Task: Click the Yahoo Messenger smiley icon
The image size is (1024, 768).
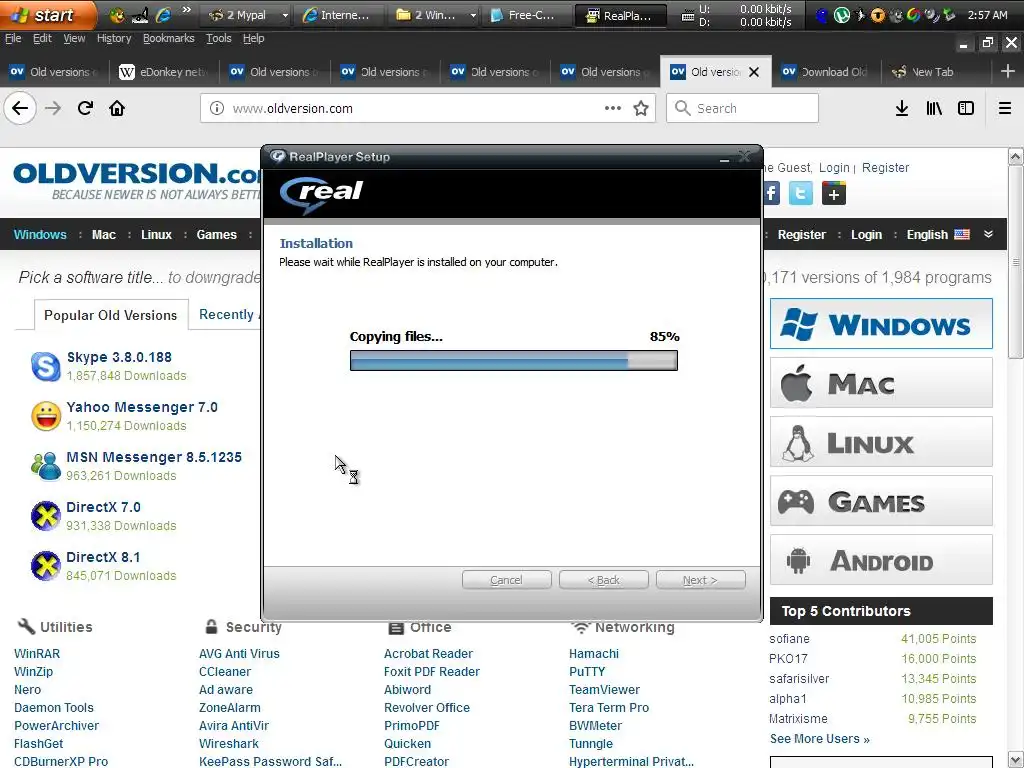Action: [x=46, y=416]
